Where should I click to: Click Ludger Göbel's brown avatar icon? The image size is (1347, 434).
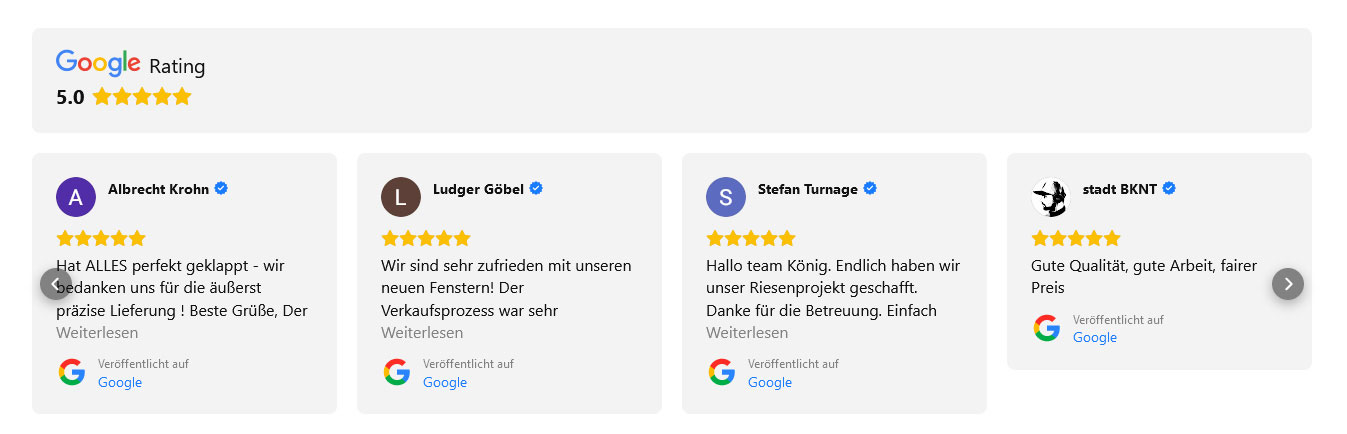(401, 197)
